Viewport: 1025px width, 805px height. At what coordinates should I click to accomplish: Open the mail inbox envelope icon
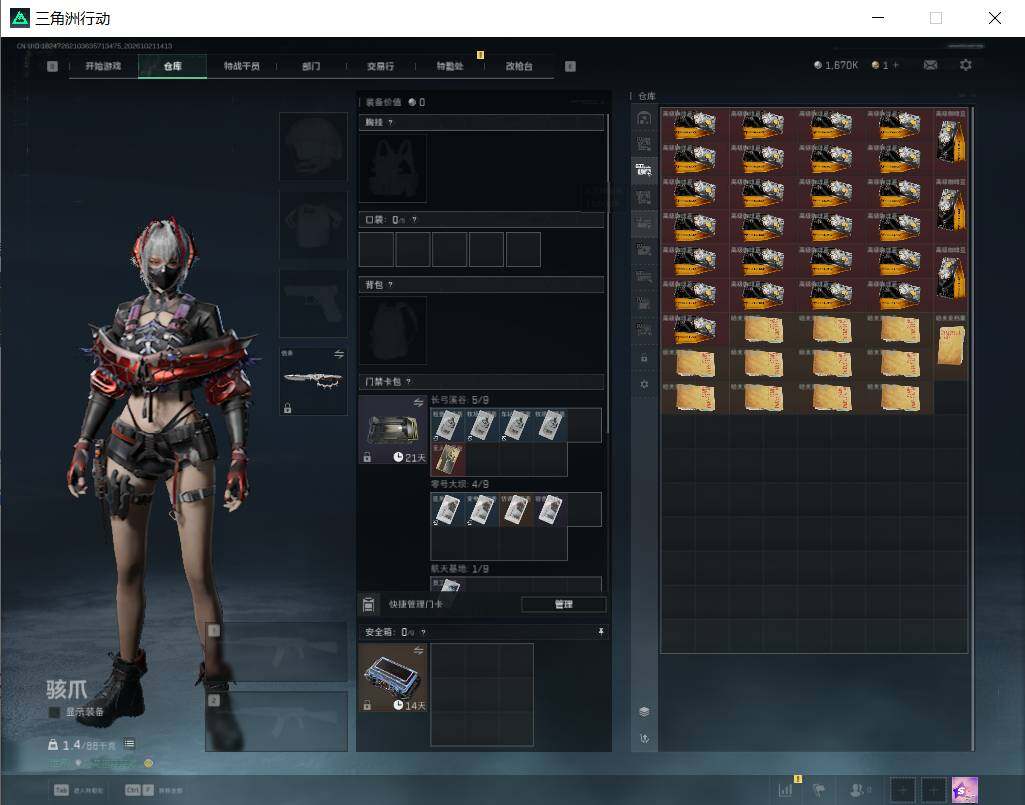point(930,65)
